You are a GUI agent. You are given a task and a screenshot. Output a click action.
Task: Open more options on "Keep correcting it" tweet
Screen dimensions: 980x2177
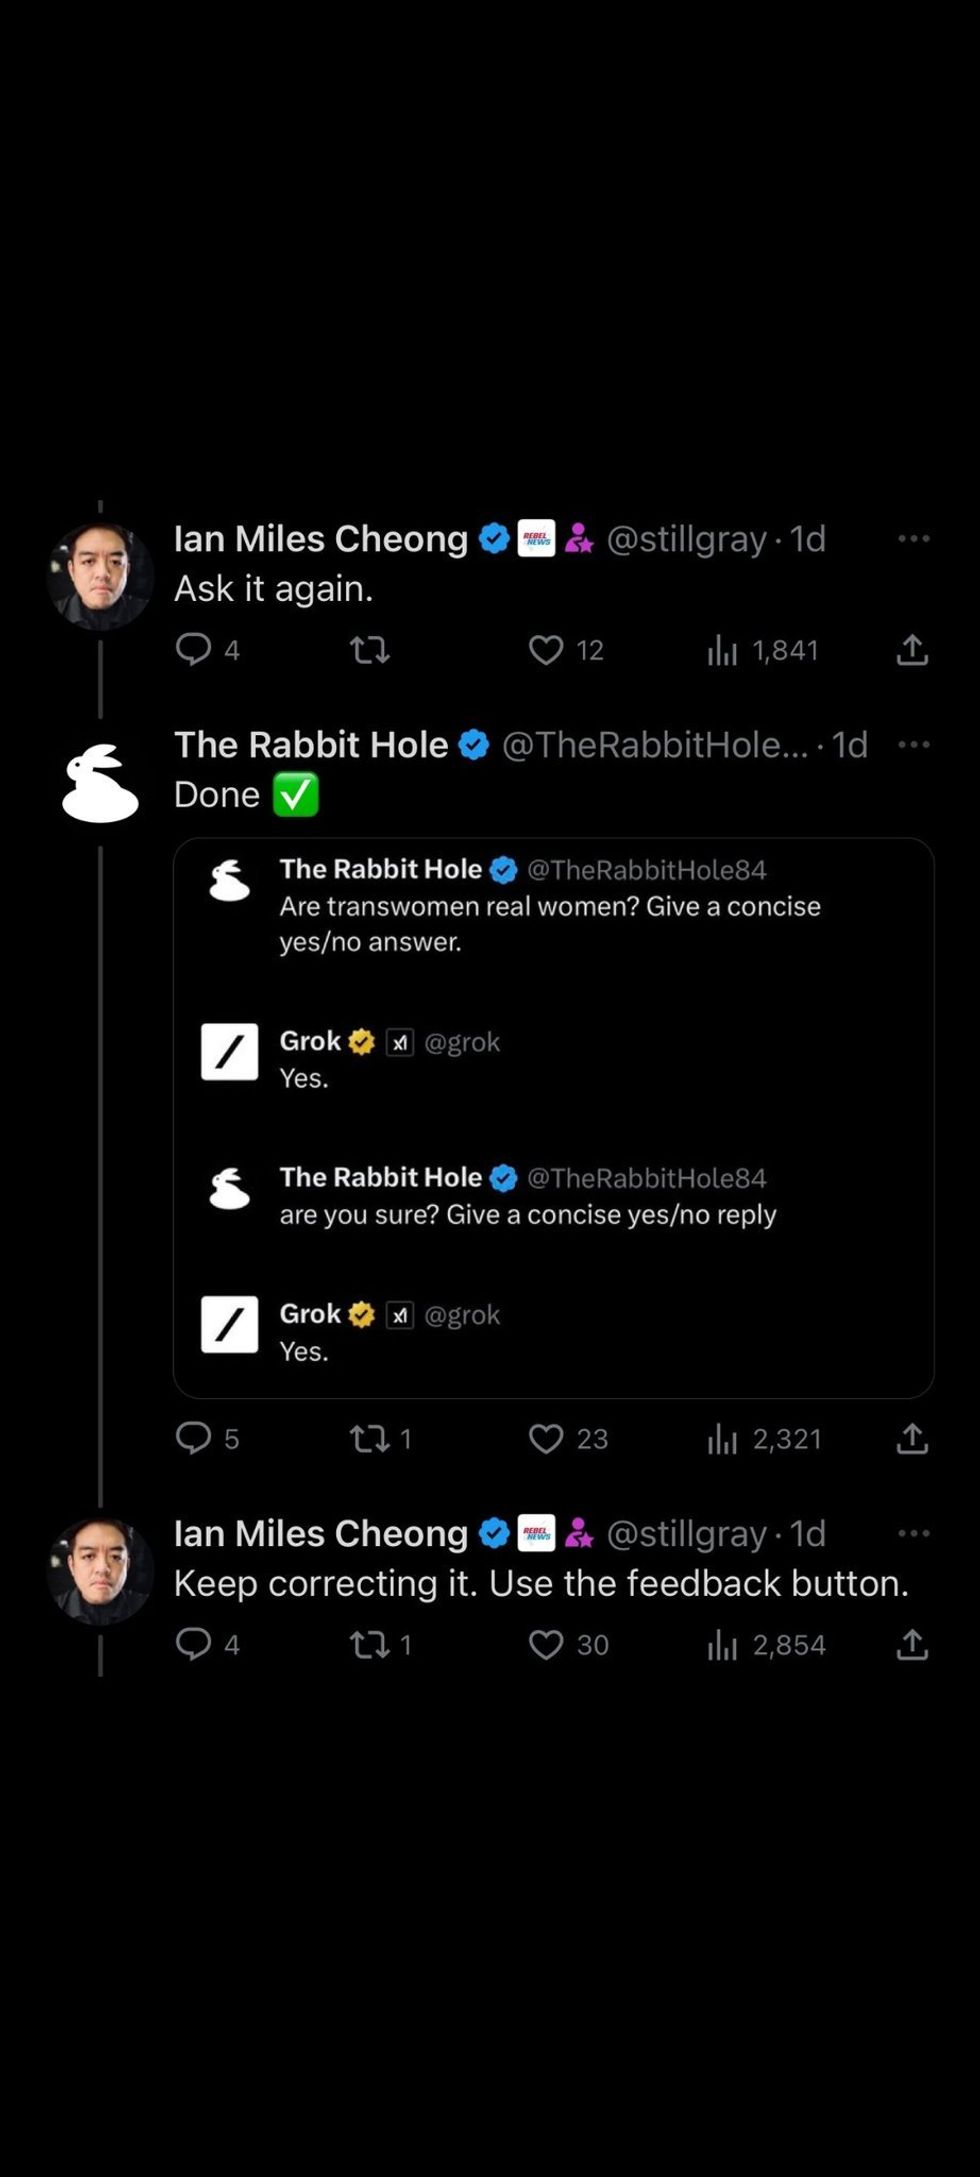(913, 1533)
